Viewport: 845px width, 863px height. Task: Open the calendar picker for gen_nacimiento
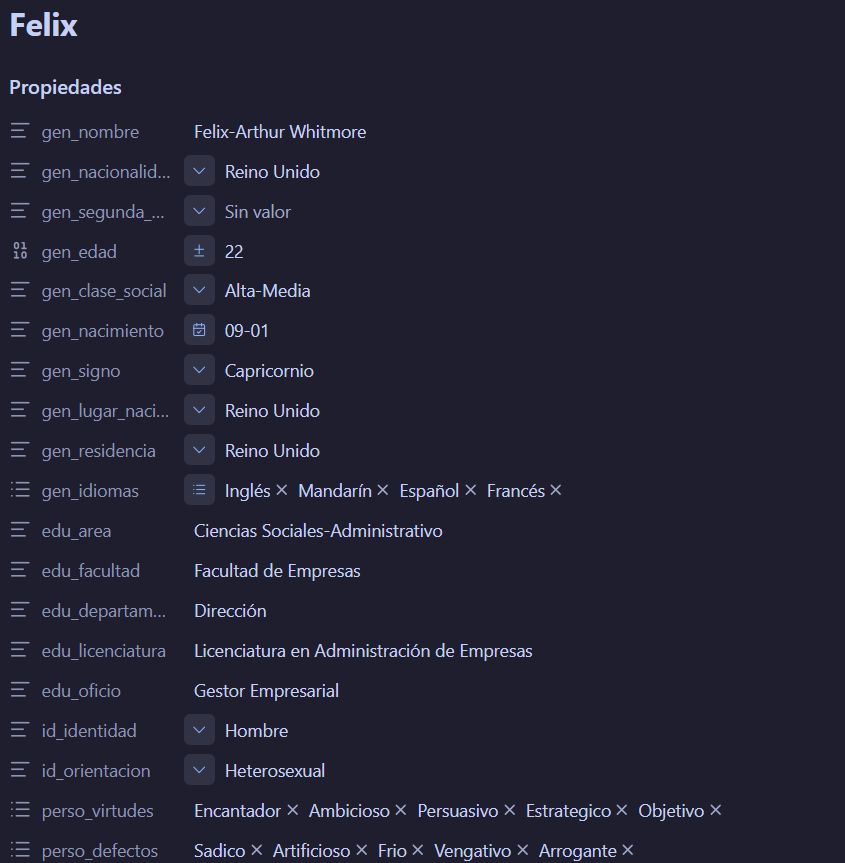pos(199,330)
